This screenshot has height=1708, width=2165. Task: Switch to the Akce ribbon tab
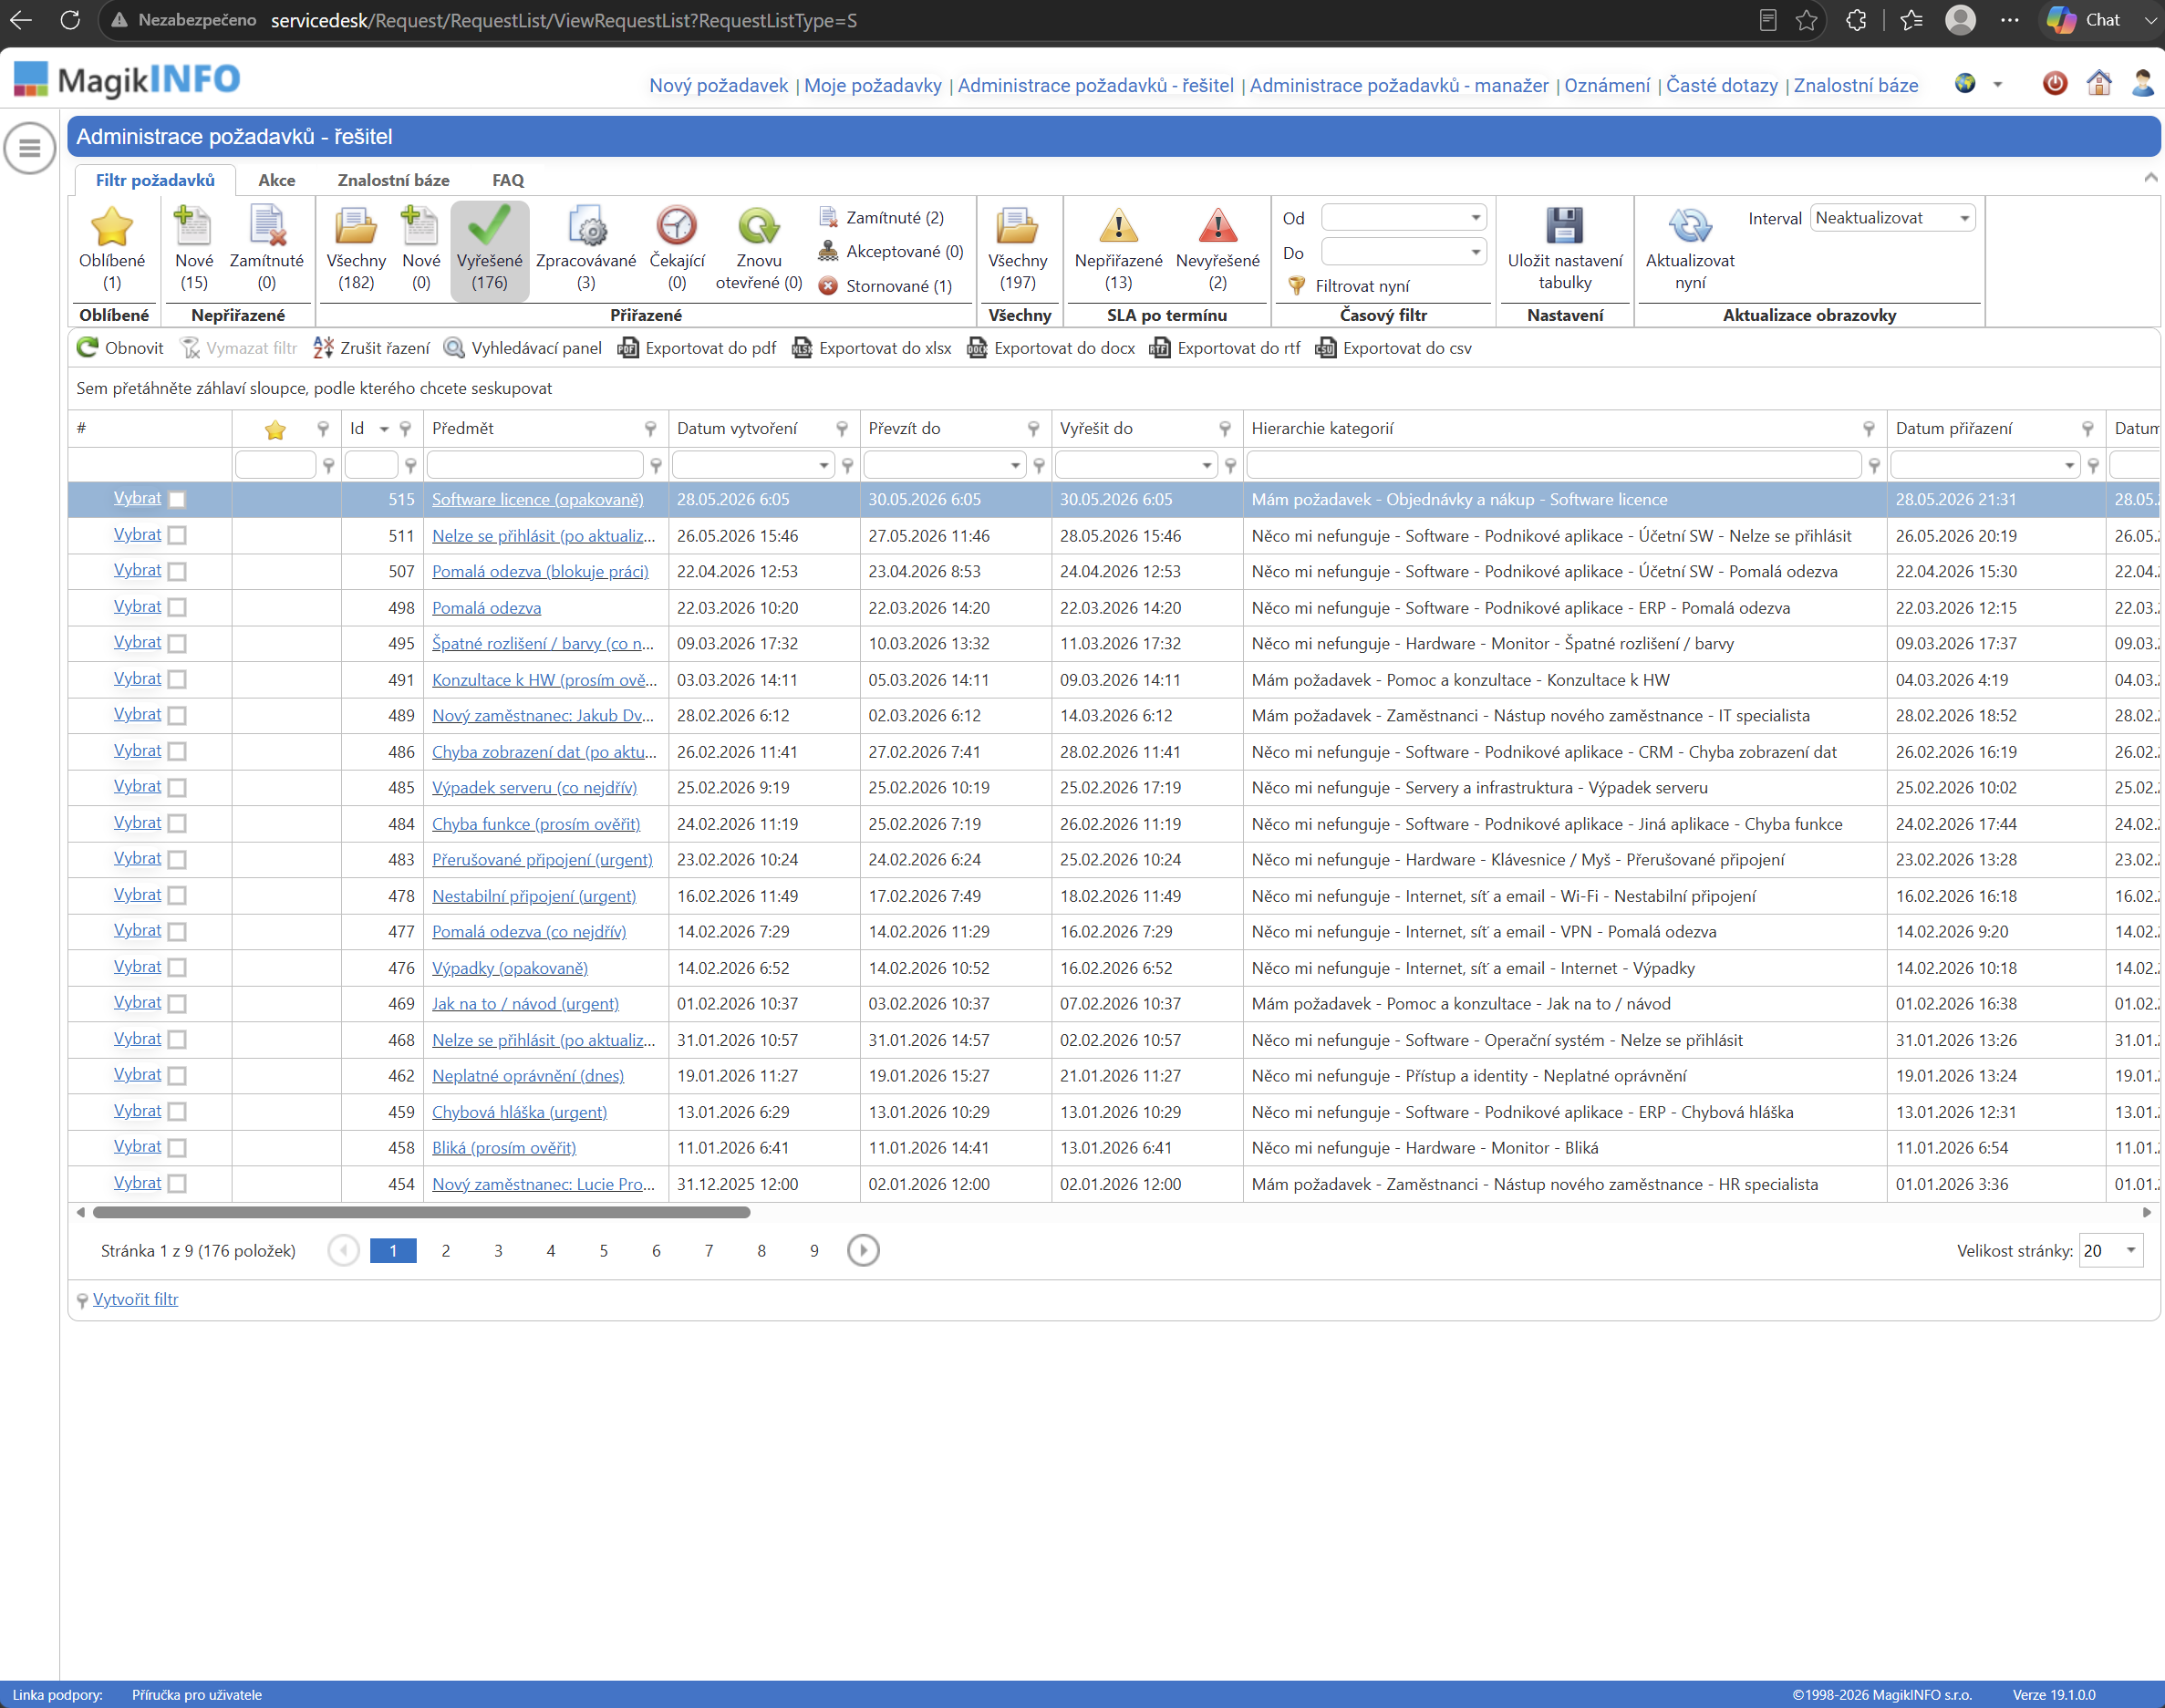(x=277, y=180)
